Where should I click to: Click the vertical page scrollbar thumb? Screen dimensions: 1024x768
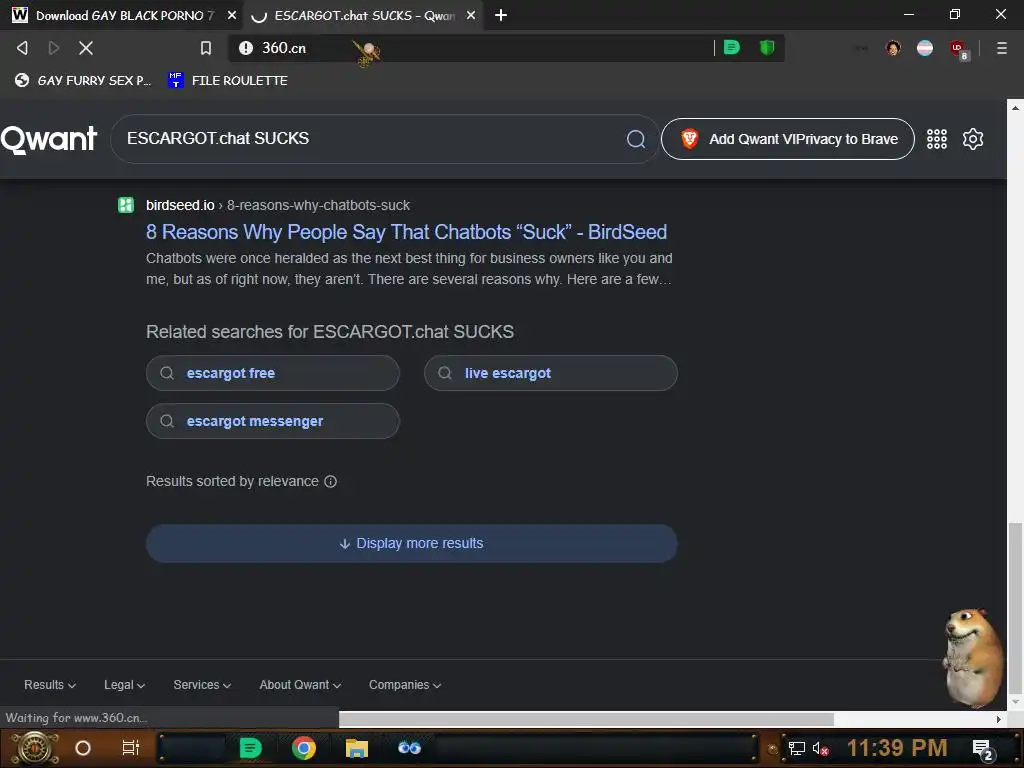[1015, 607]
